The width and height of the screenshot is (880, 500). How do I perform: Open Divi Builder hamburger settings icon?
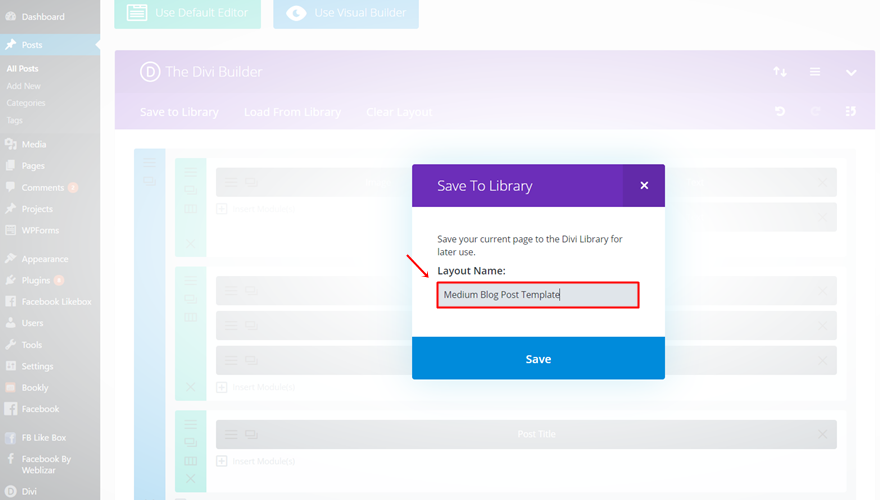point(815,72)
